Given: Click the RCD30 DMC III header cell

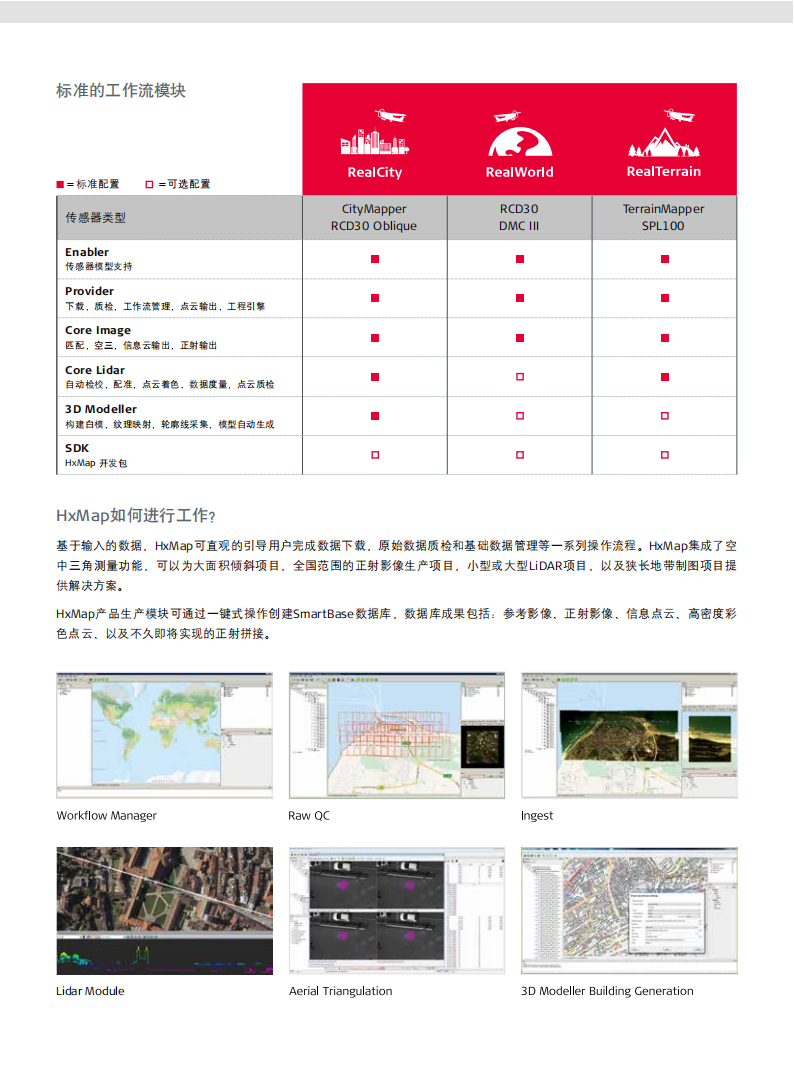Looking at the screenshot, I should [x=520, y=218].
